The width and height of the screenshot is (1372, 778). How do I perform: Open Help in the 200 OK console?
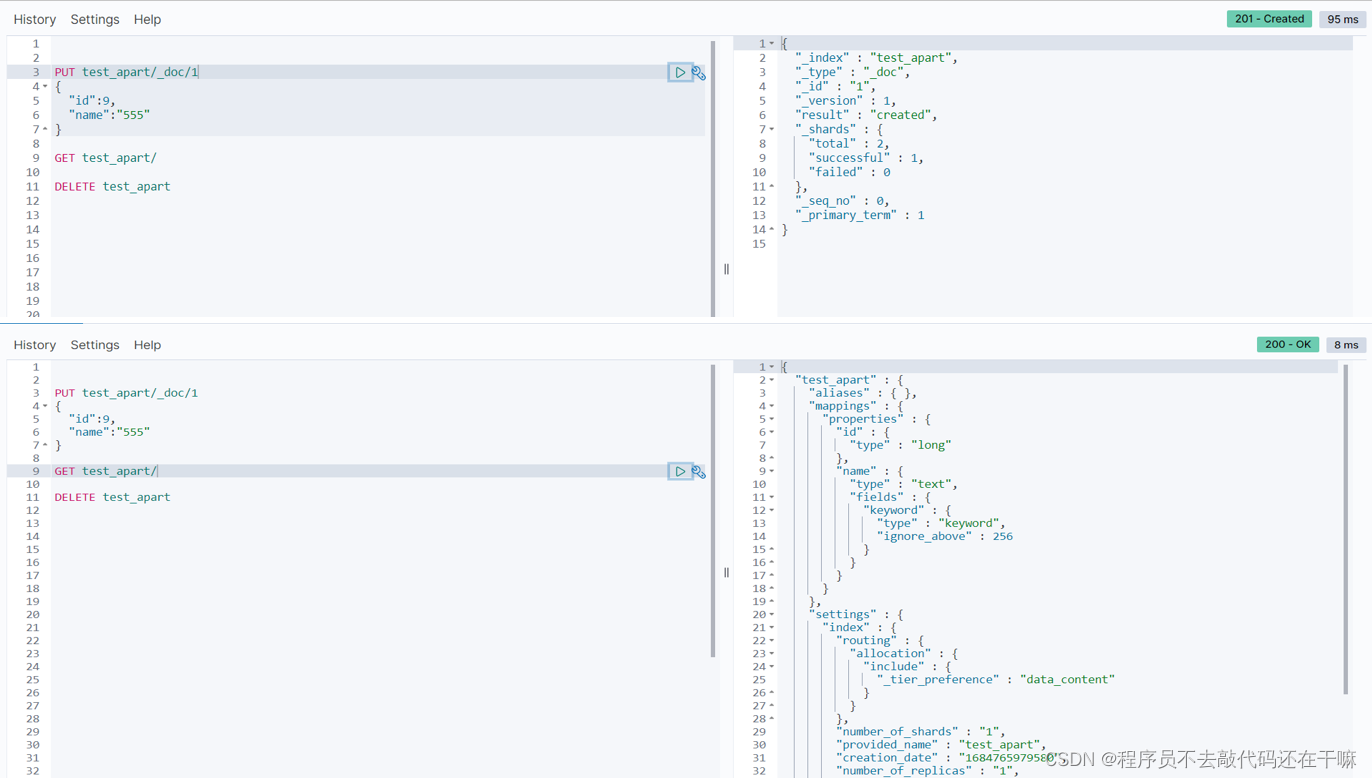tap(147, 345)
